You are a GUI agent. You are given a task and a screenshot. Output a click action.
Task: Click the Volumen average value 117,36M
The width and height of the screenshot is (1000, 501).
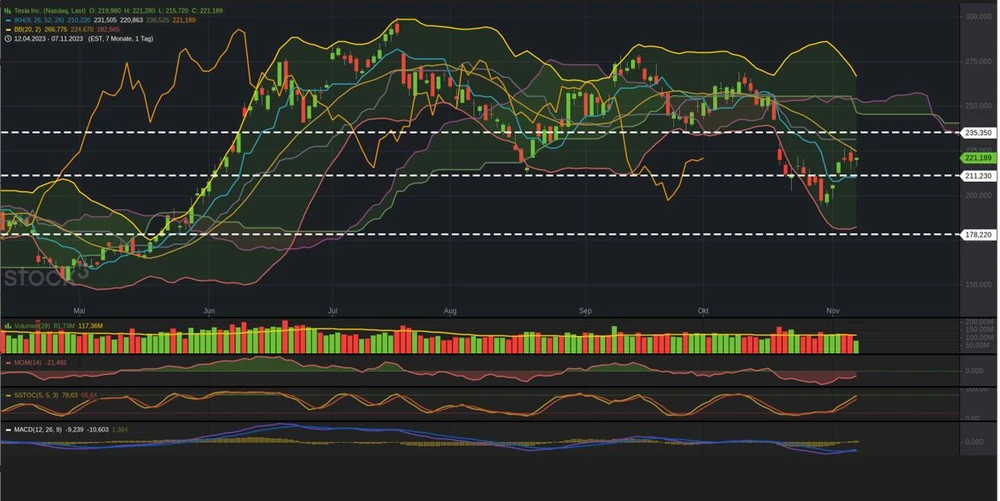pos(91,326)
